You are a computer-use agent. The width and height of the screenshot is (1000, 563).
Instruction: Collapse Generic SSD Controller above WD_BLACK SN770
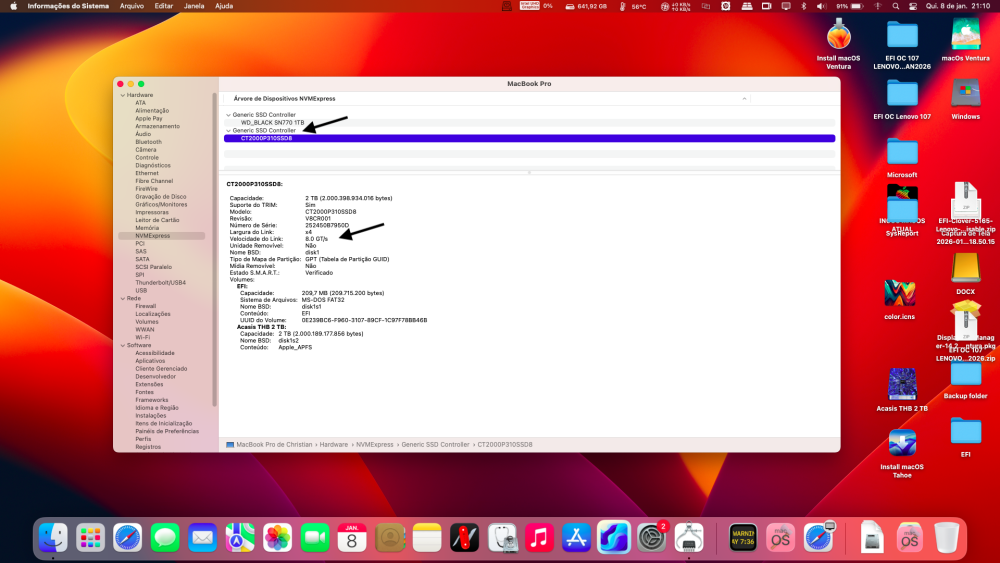click(228, 115)
